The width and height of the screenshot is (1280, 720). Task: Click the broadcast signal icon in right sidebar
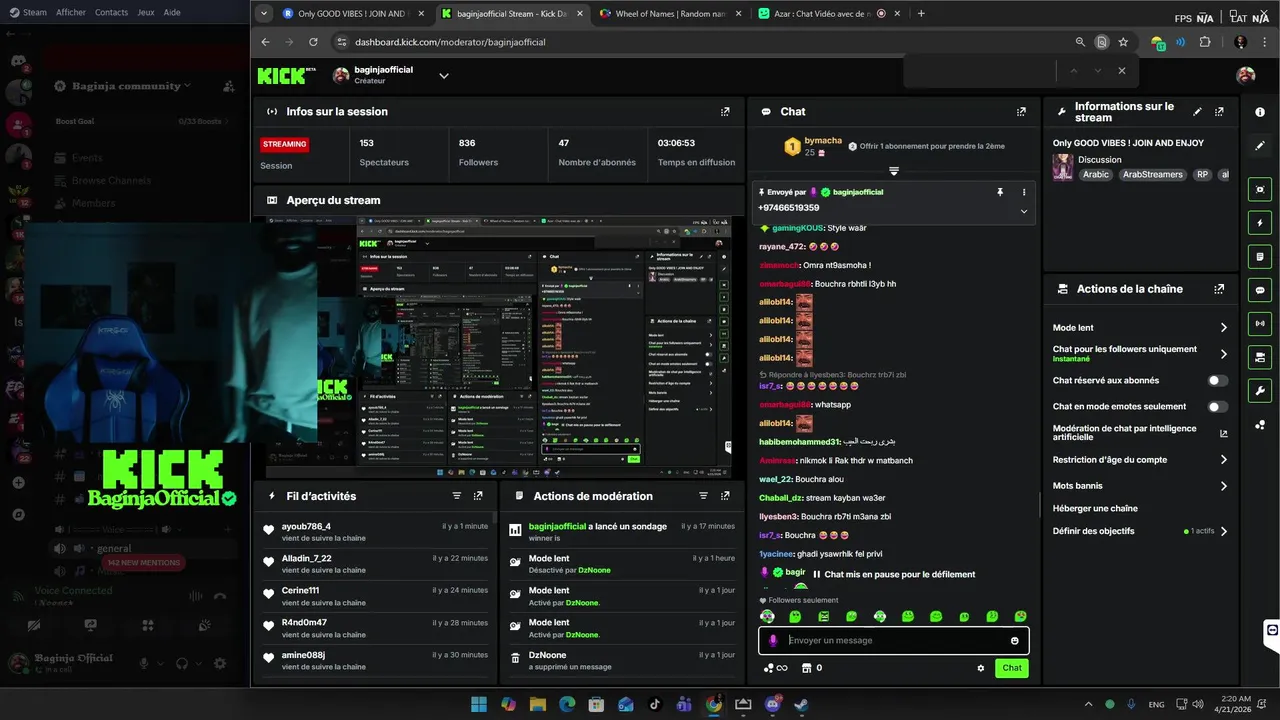(x=1260, y=323)
